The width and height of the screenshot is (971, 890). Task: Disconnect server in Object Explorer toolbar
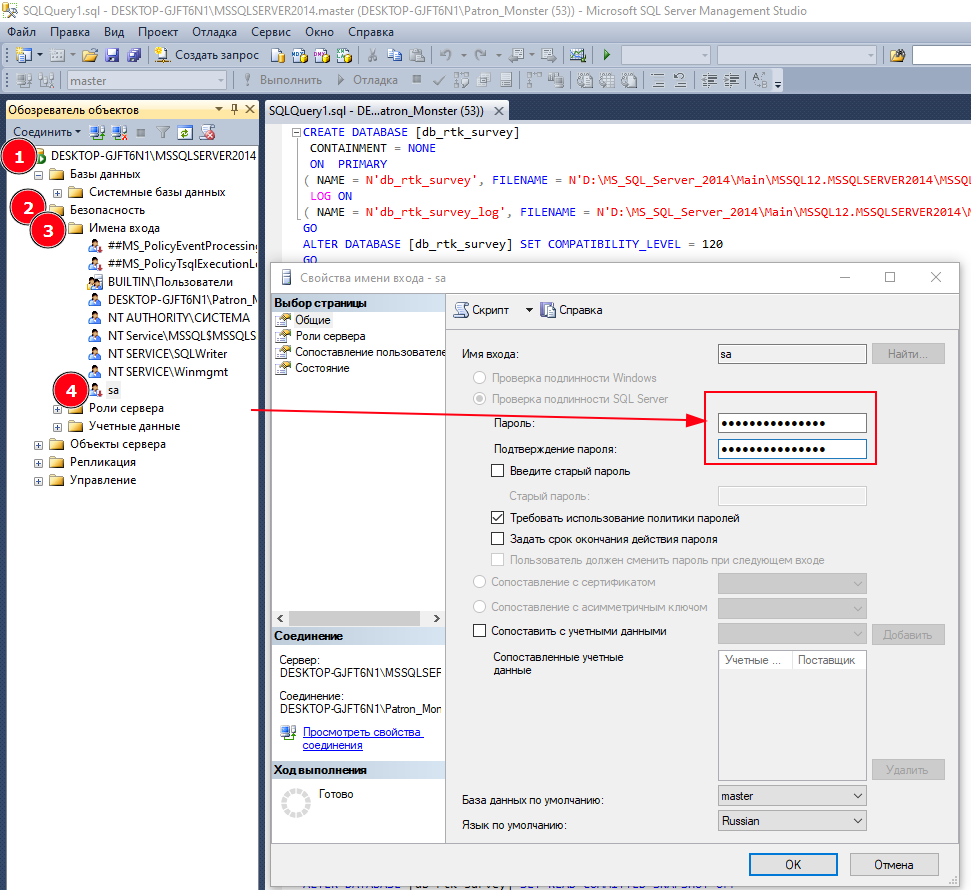119,132
